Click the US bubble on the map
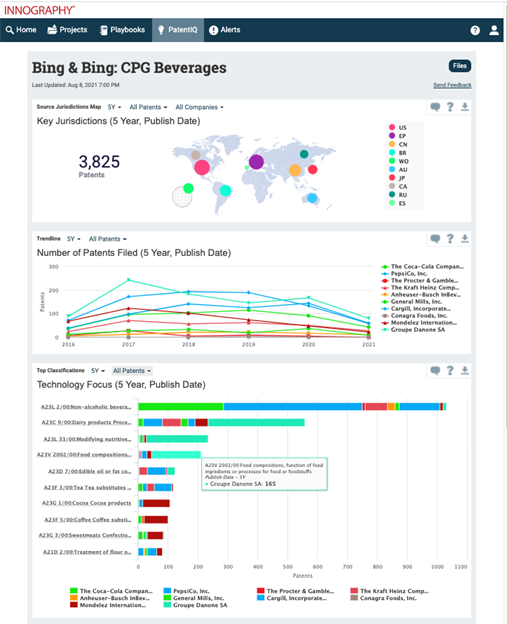The width and height of the screenshot is (507, 624). (x=202, y=167)
